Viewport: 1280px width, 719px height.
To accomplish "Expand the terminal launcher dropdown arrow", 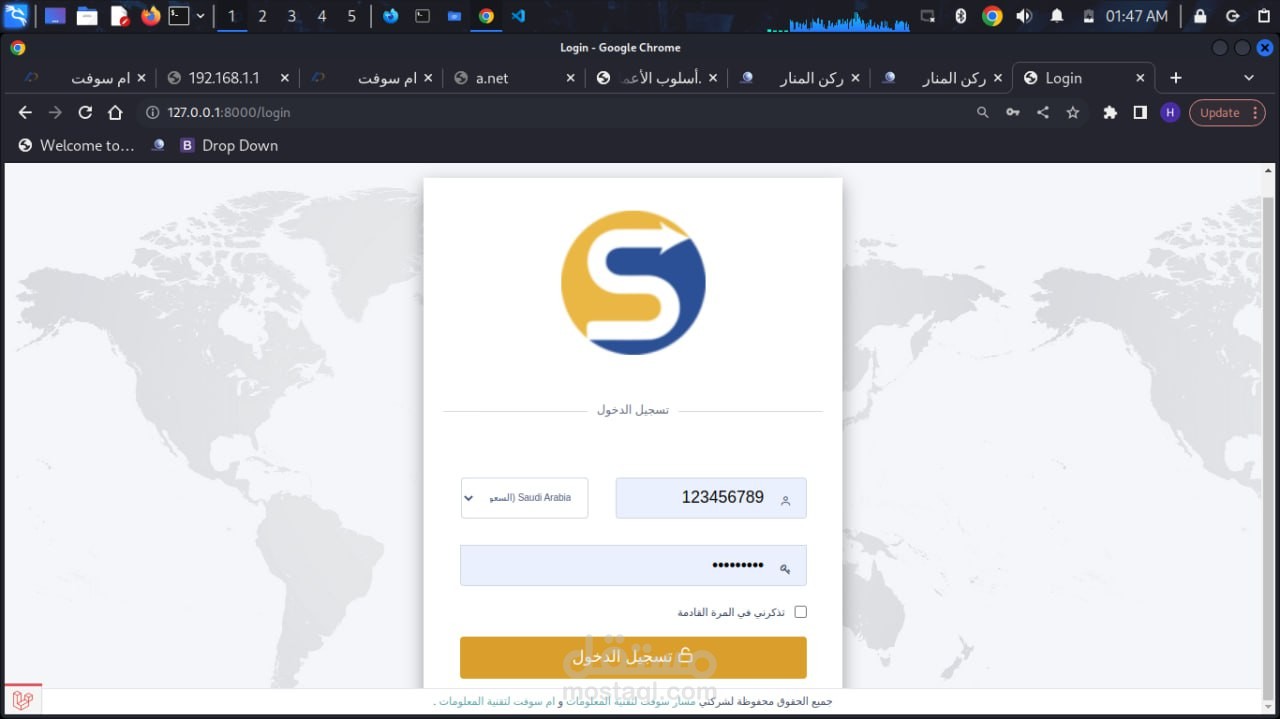I will [x=201, y=16].
